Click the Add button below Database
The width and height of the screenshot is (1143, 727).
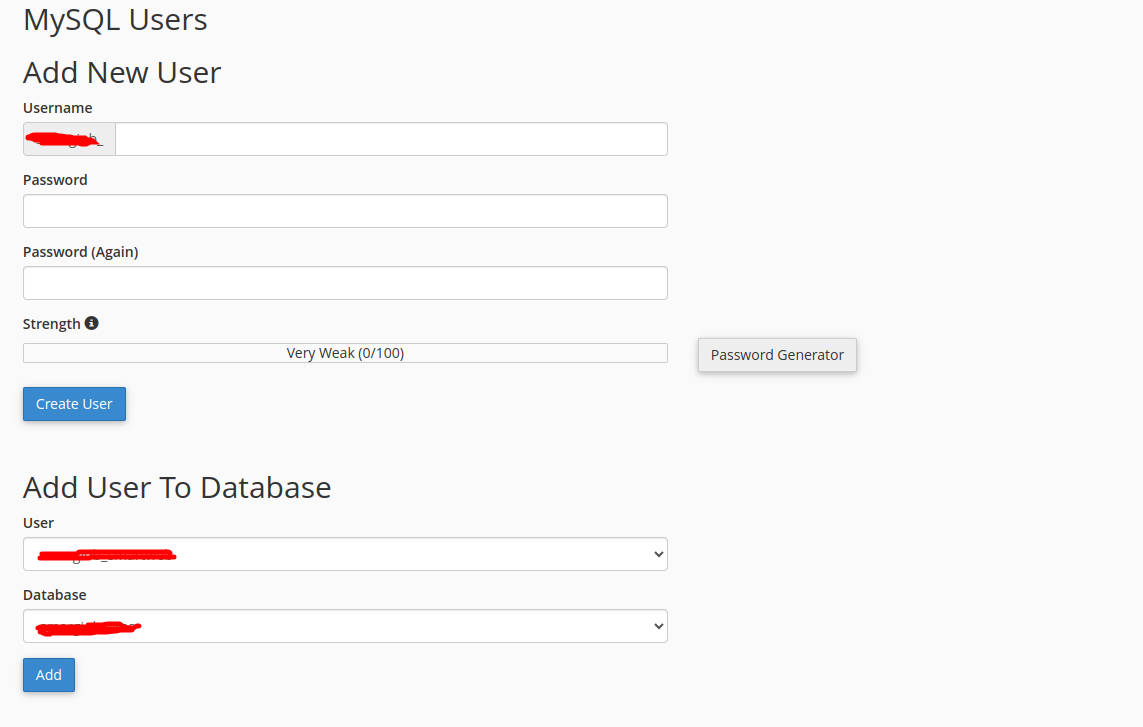coord(49,675)
